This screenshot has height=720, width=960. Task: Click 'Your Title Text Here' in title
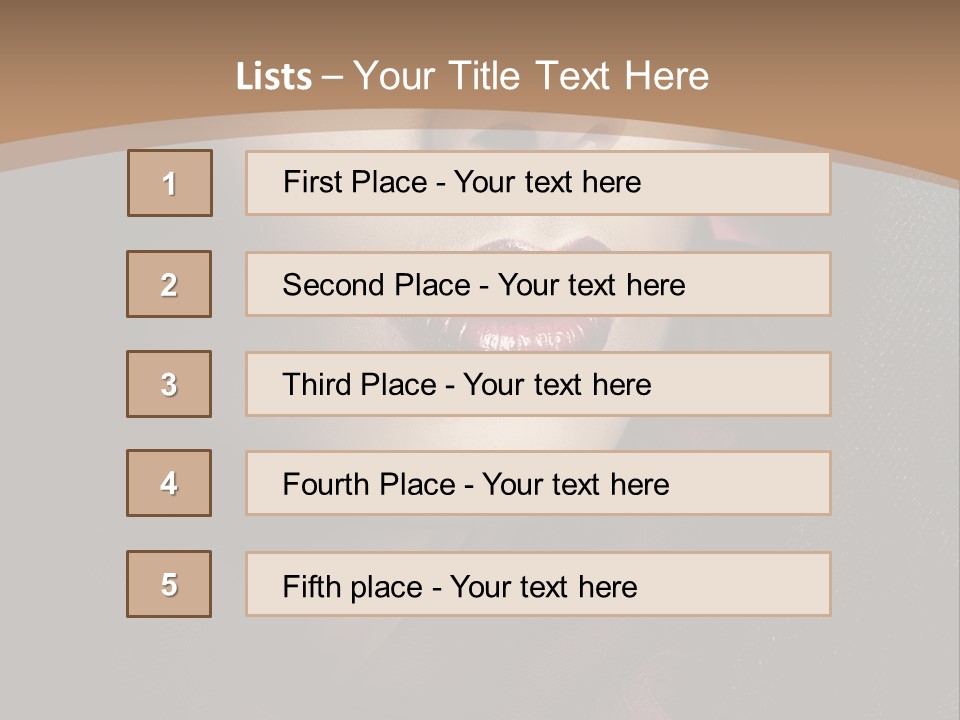click(x=531, y=76)
